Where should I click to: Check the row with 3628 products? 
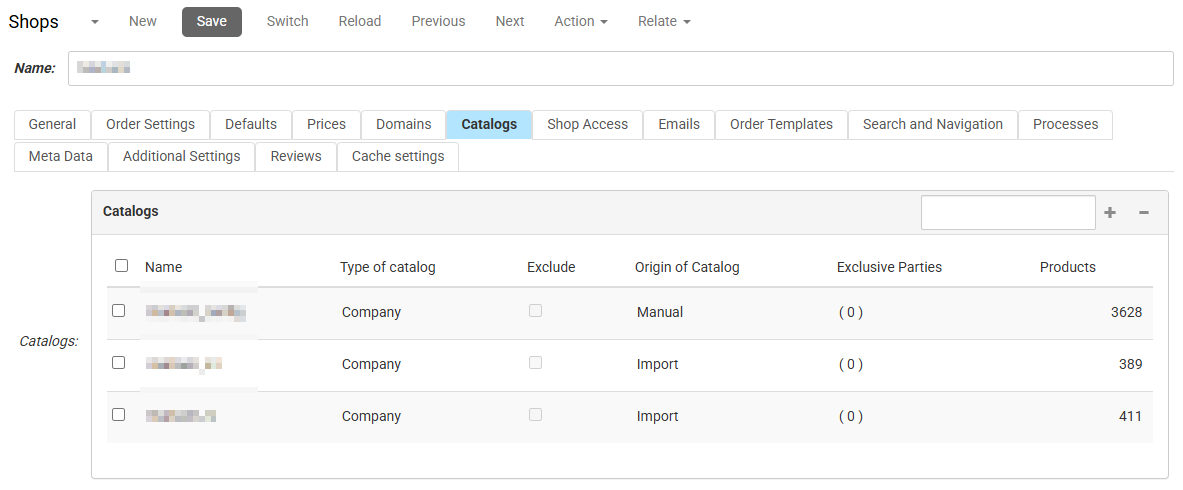point(119,311)
